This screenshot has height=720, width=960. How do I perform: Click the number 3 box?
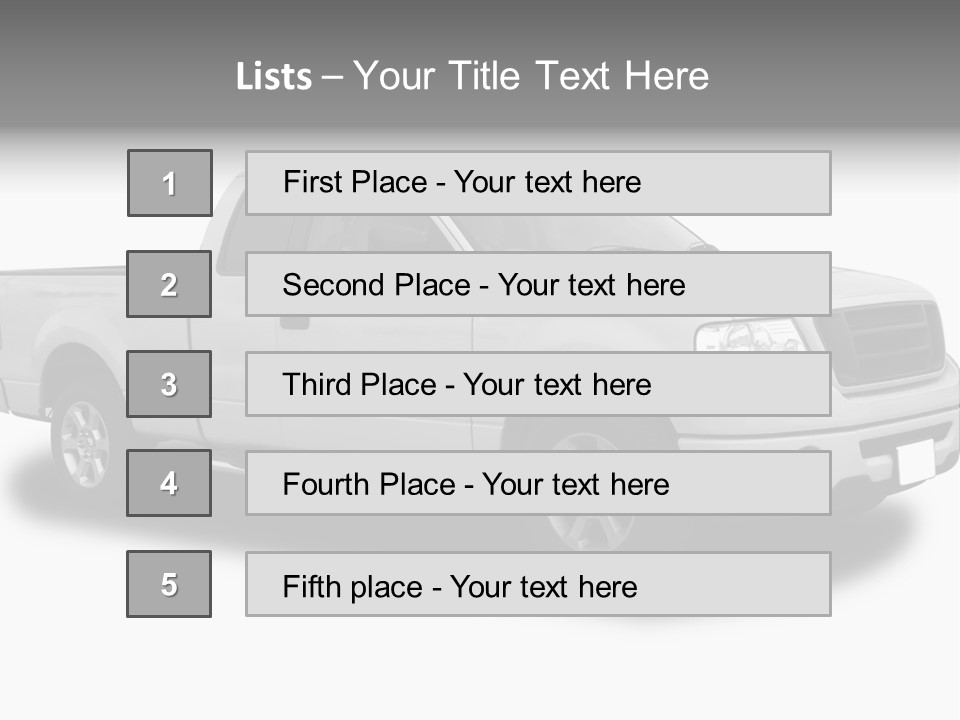pyautogui.click(x=169, y=384)
